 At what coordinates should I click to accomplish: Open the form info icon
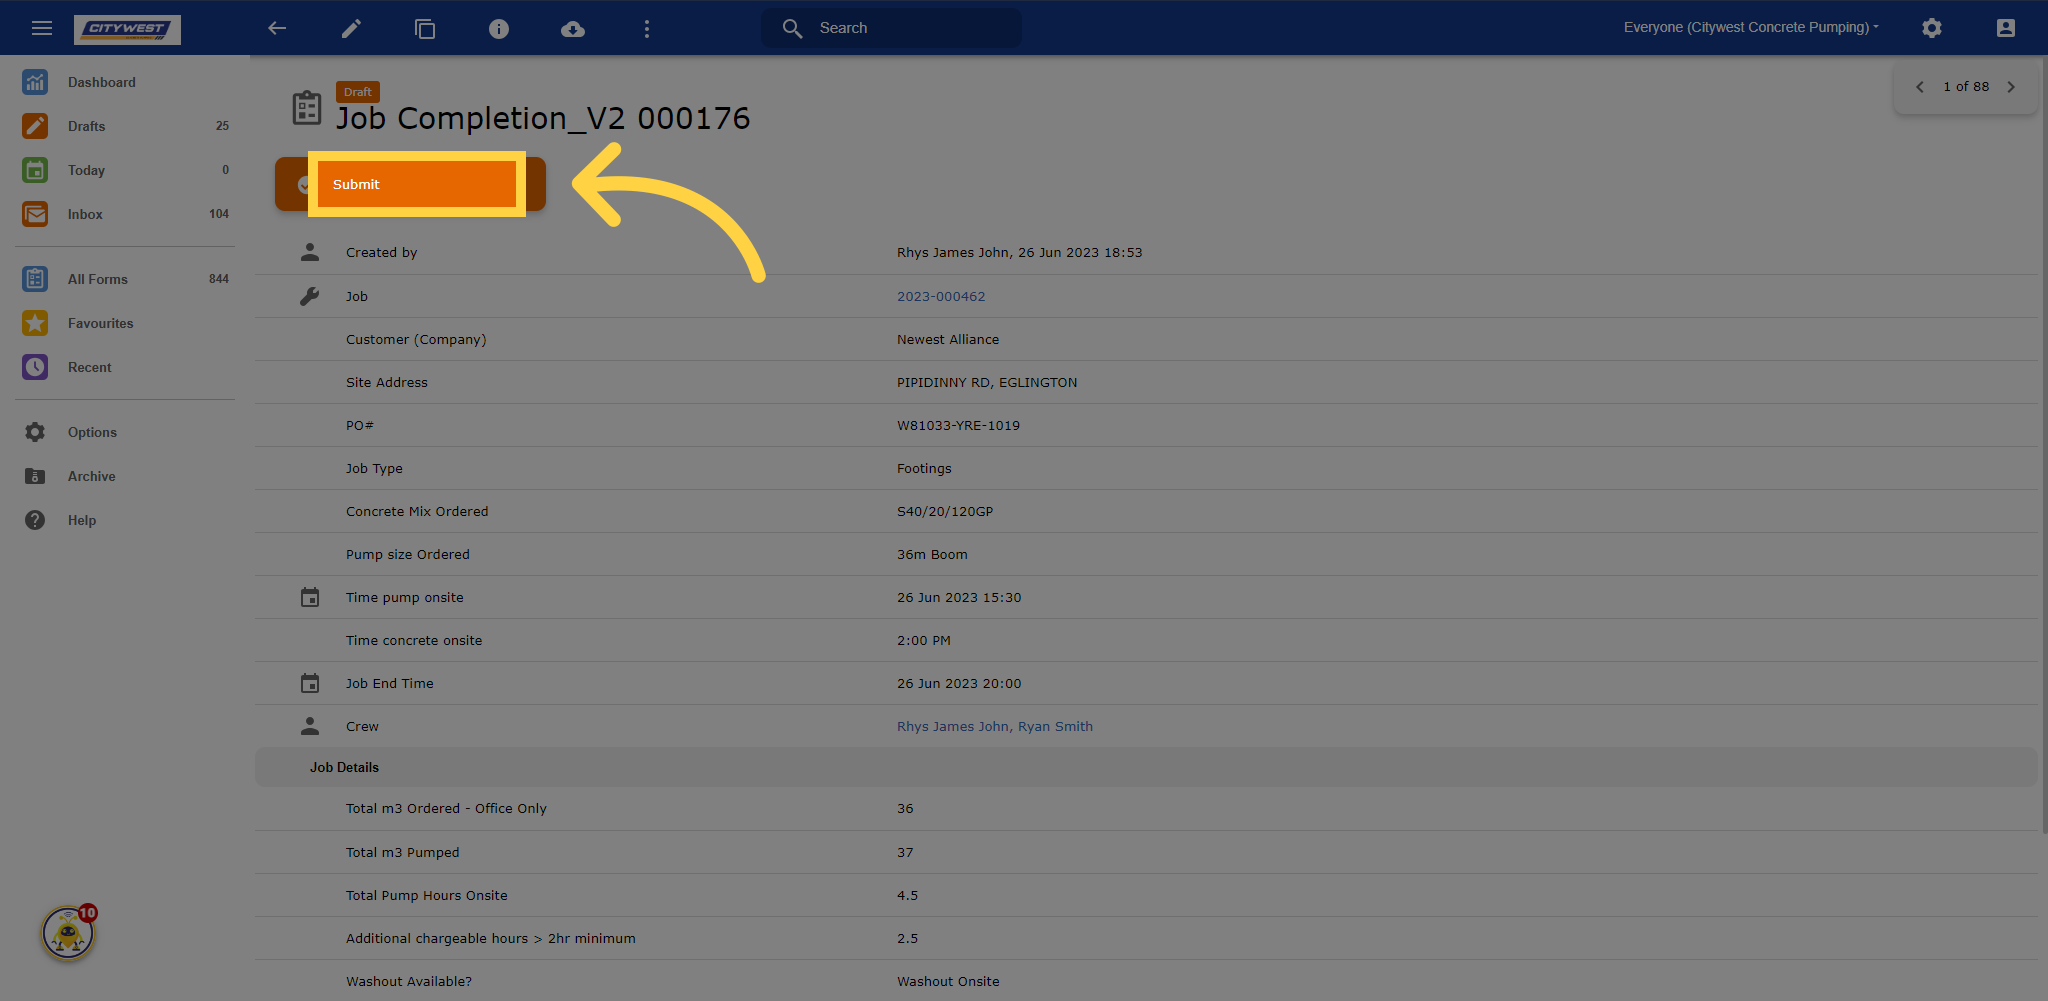(x=499, y=28)
